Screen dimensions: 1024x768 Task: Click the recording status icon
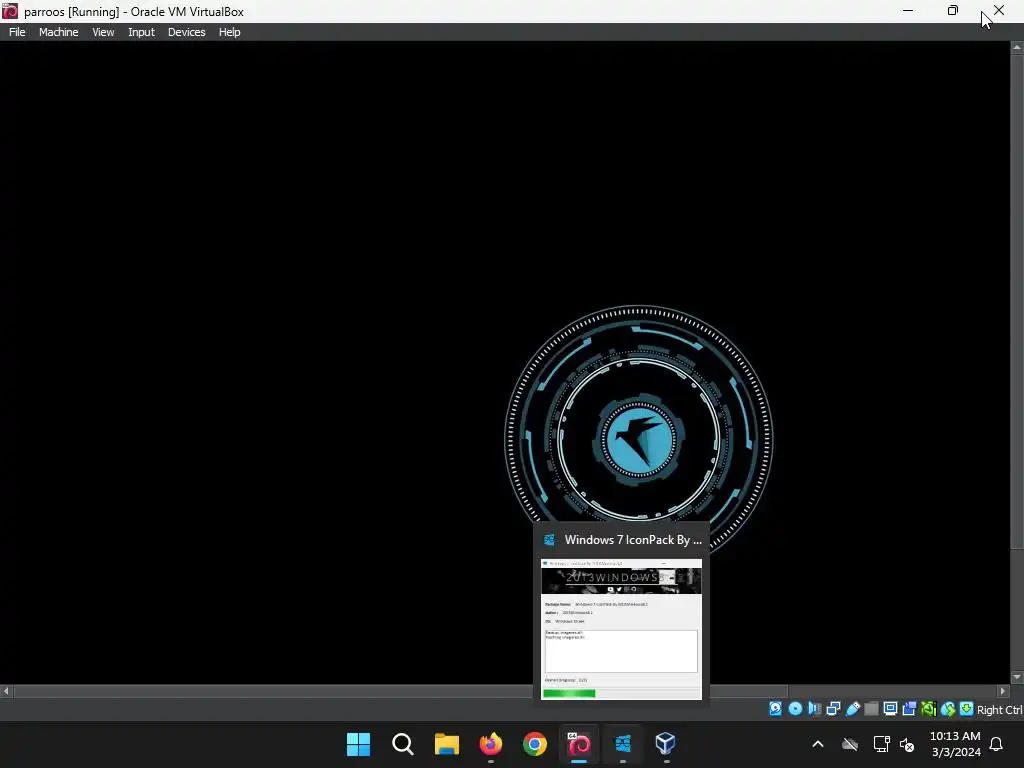tap(909, 709)
